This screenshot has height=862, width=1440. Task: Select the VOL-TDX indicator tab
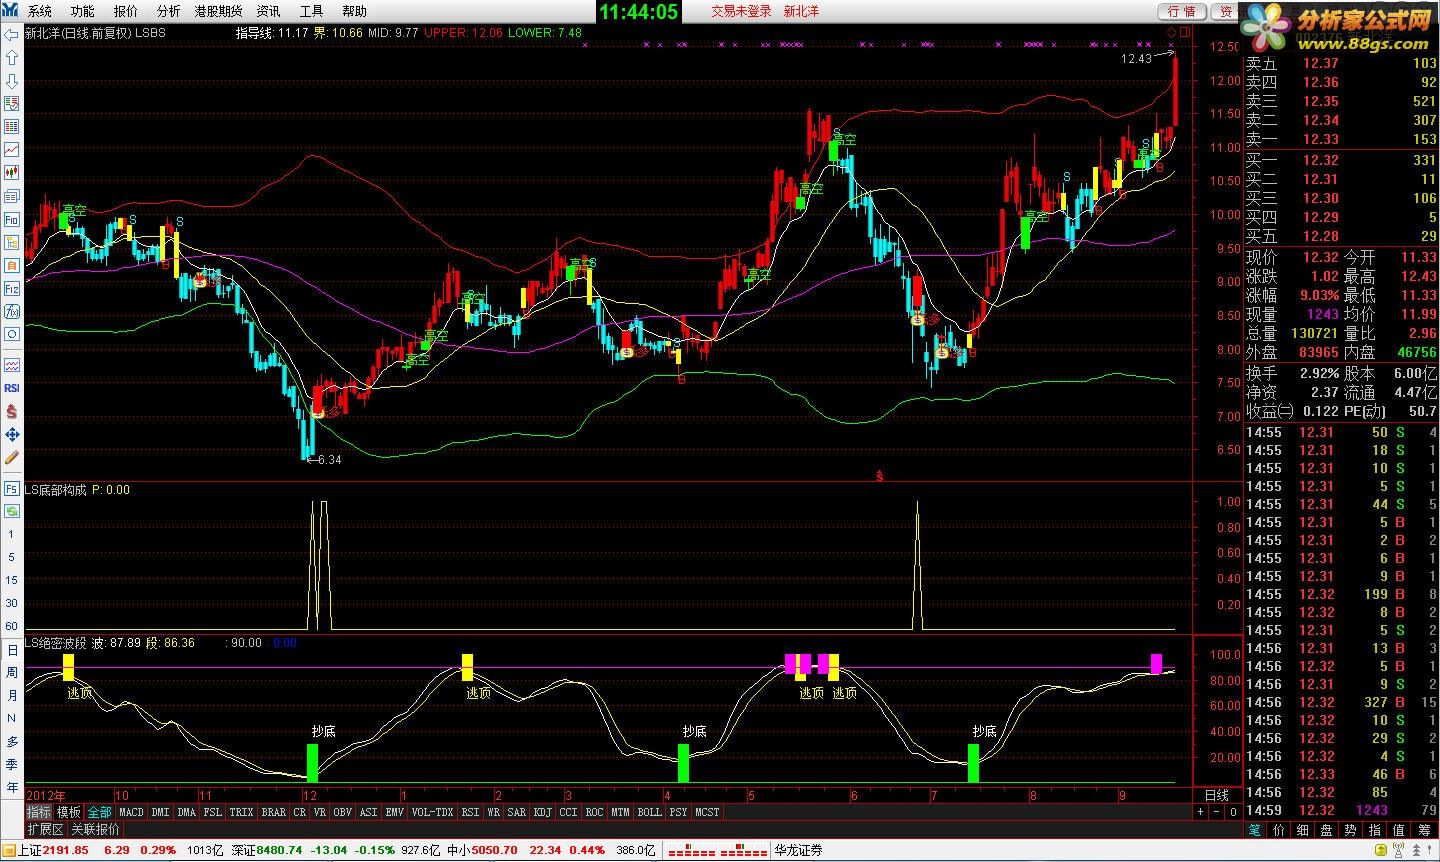coord(432,813)
